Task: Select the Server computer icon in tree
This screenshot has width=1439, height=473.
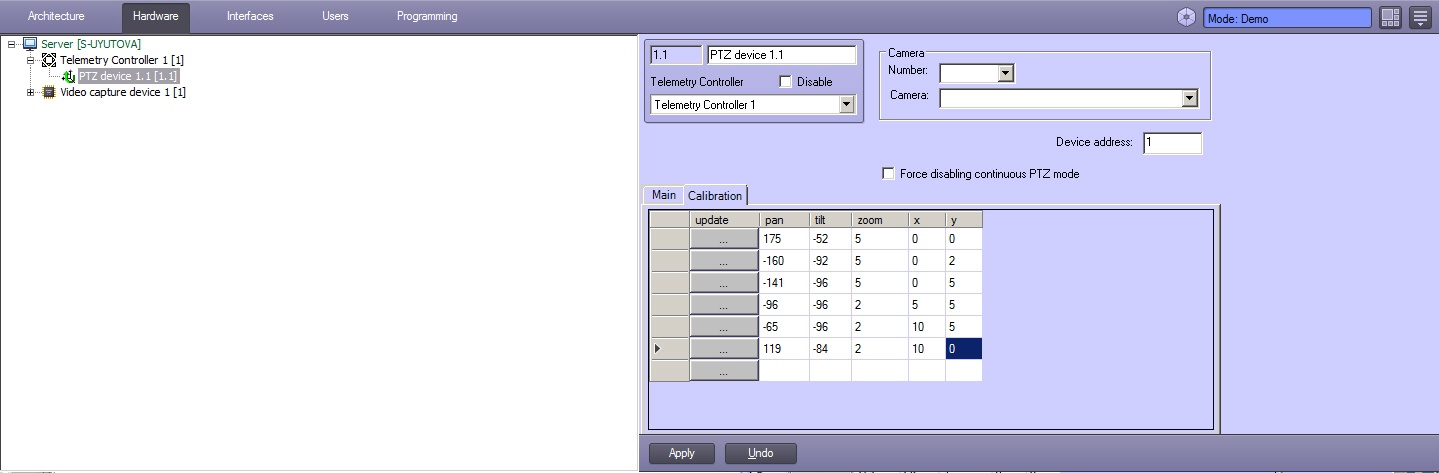Action: pos(30,44)
